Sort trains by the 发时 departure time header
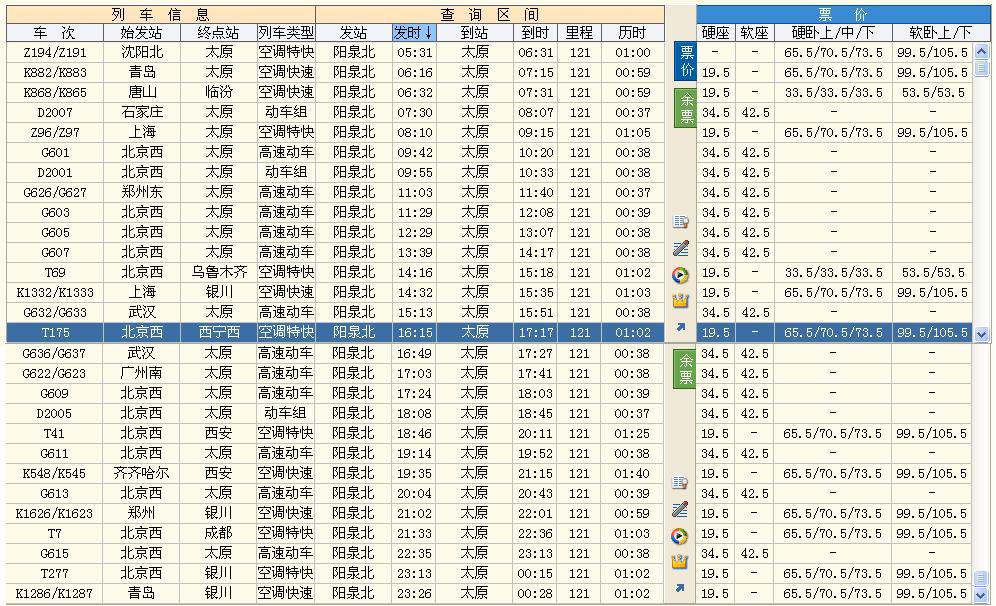The width and height of the screenshot is (996, 606). 414,32
